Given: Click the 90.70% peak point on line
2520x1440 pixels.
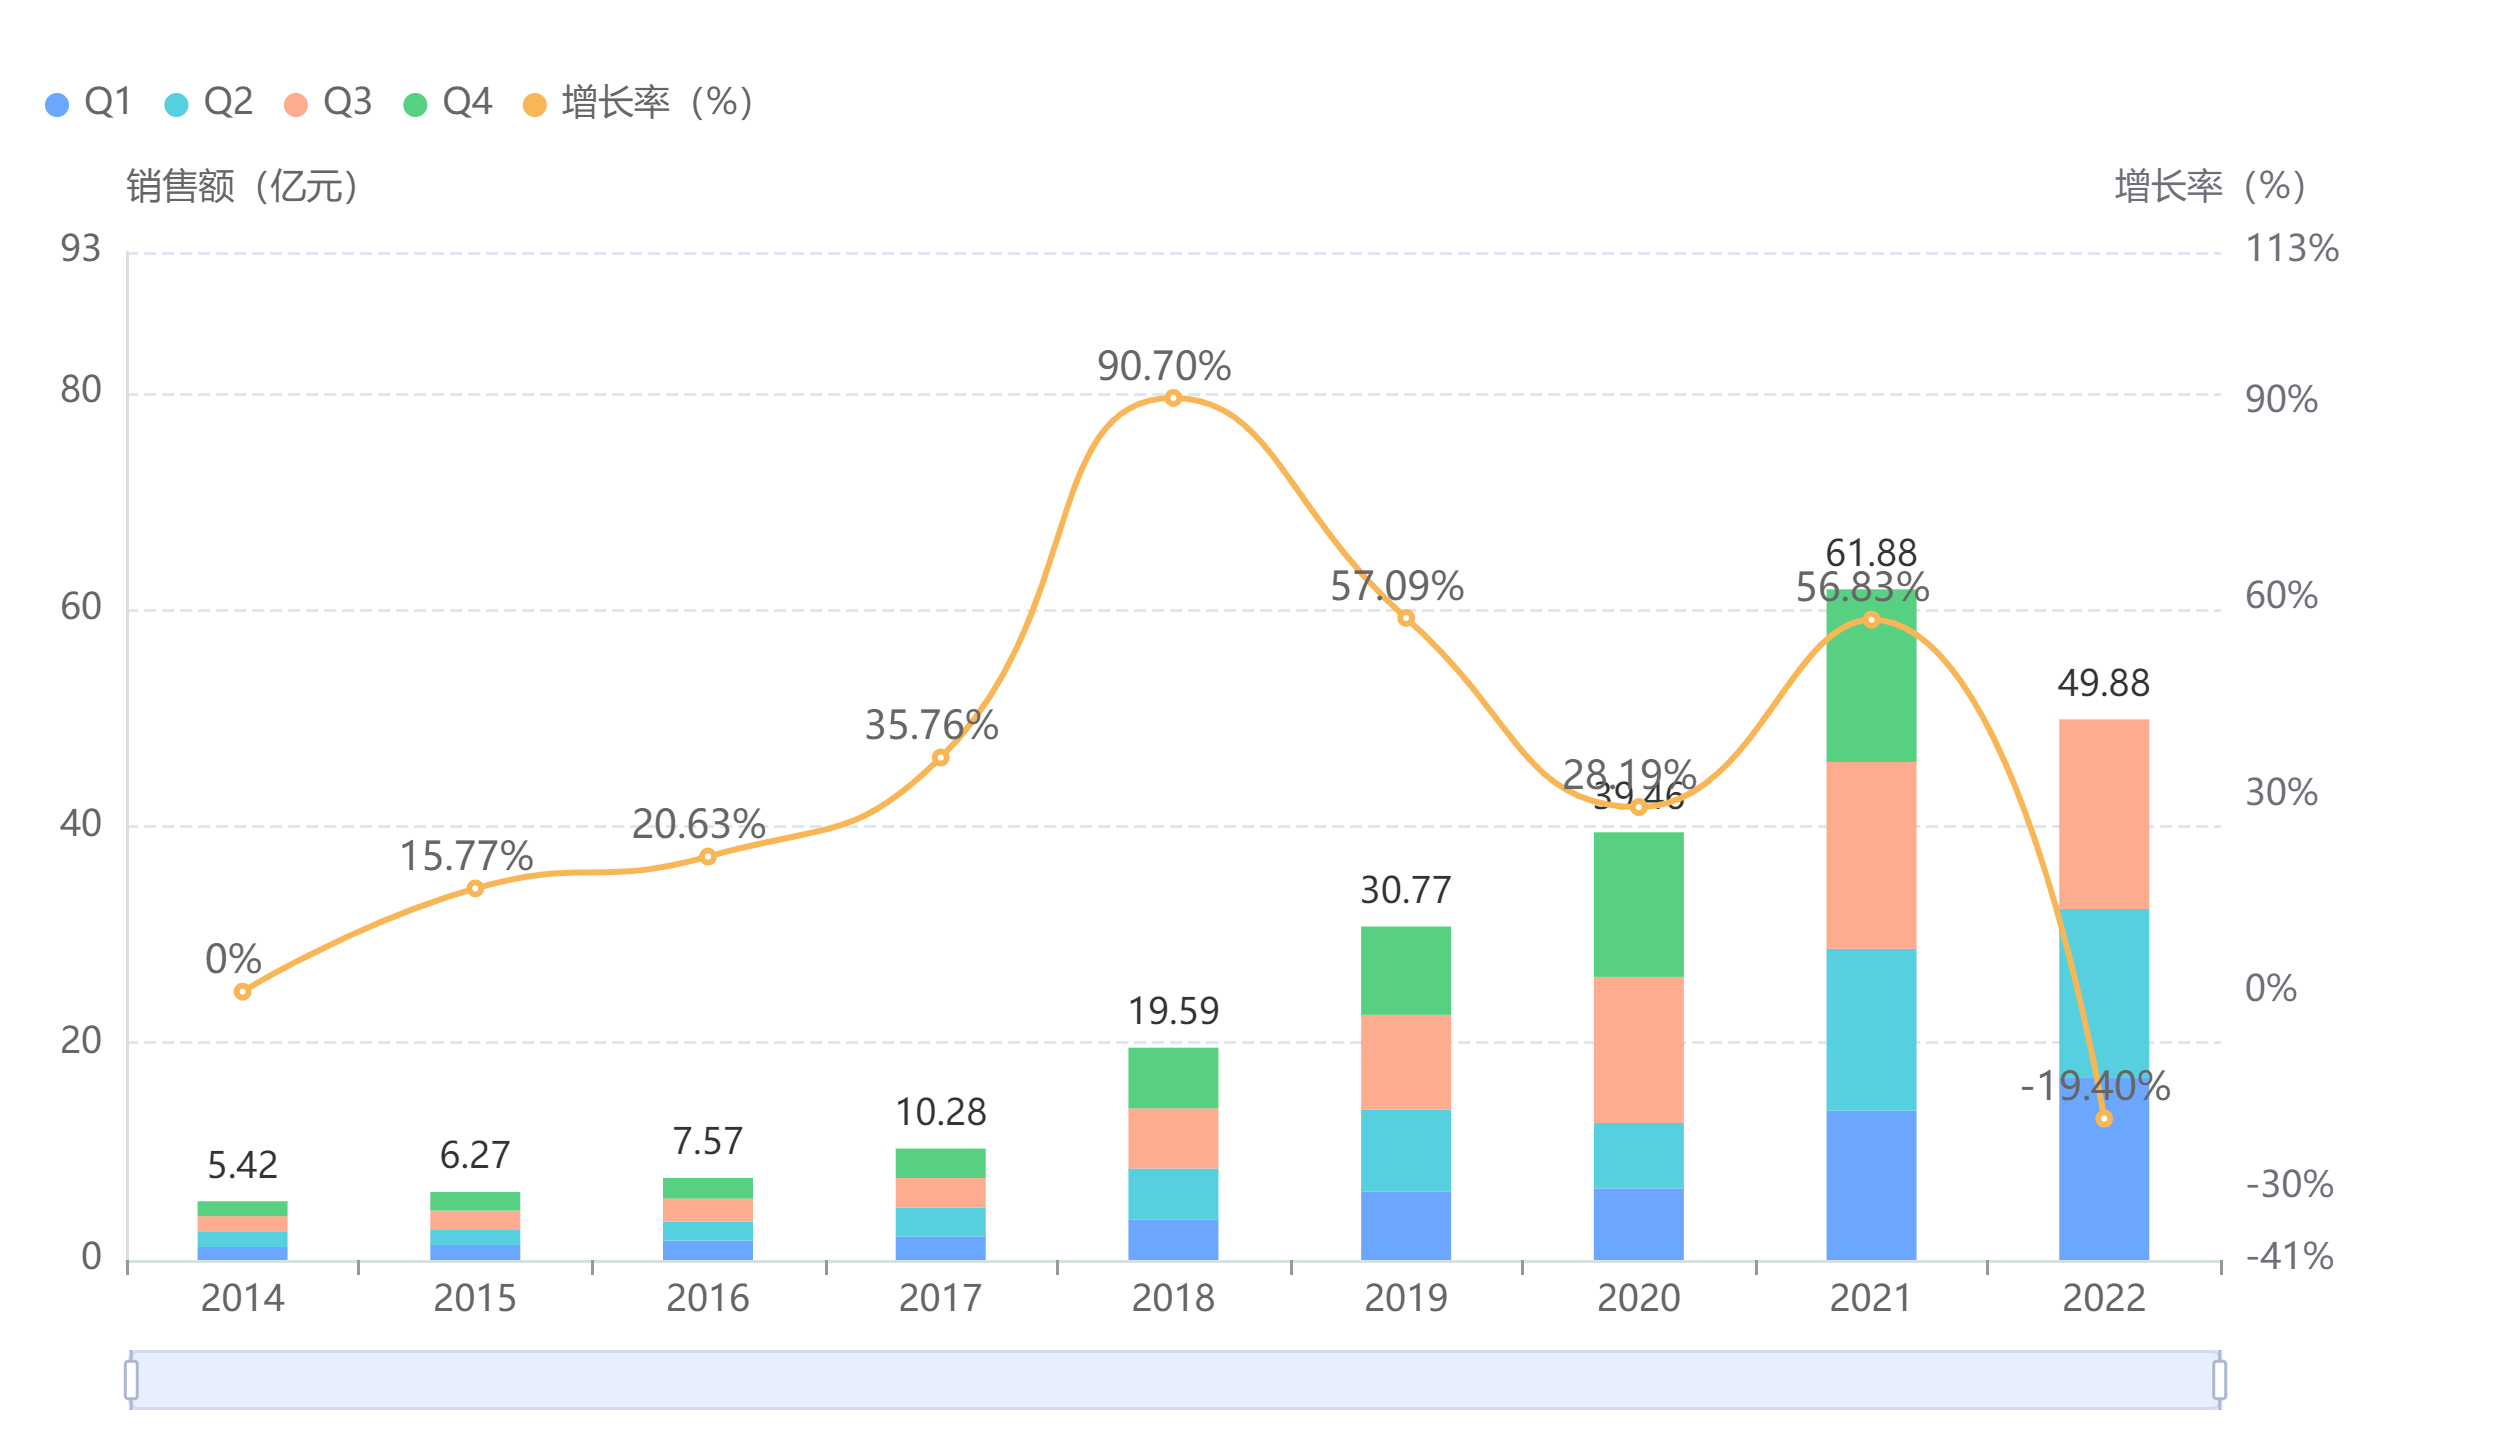Looking at the screenshot, I should point(1173,398).
